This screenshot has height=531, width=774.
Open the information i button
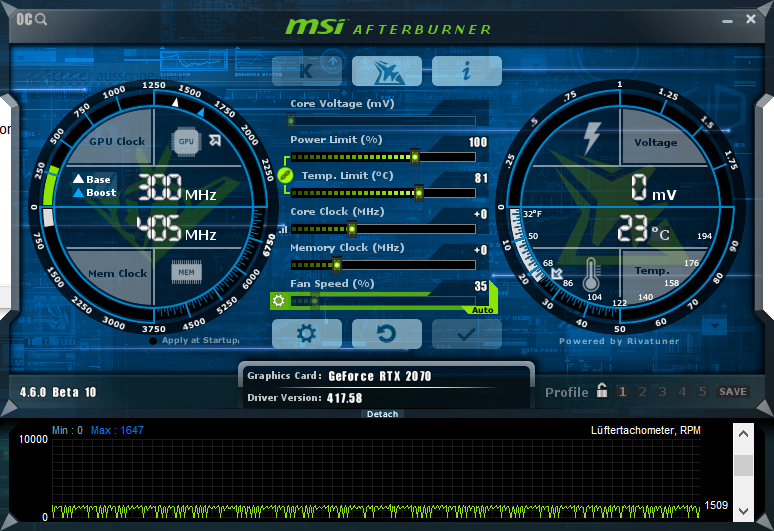pos(466,71)
